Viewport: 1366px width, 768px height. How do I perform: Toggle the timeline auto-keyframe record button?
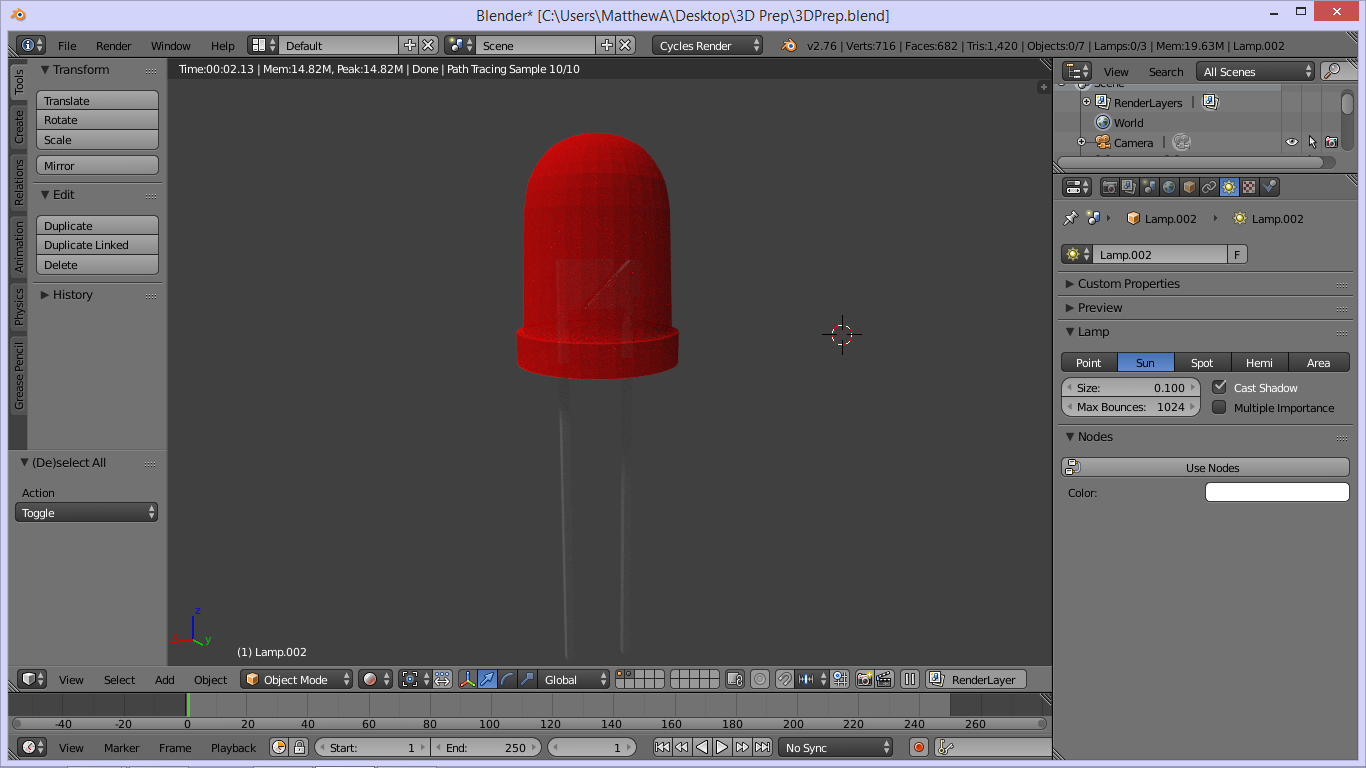pyautogui.click(x=919, y=747)
